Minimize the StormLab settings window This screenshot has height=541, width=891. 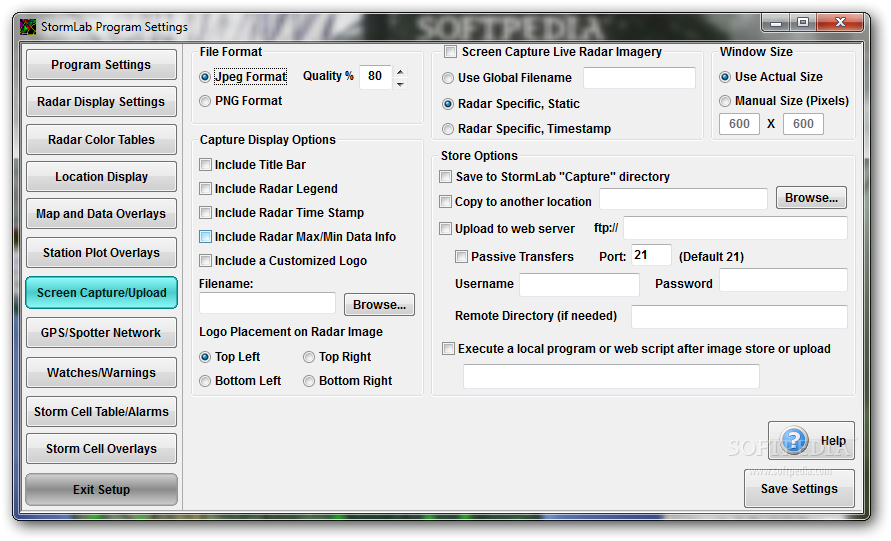pyautogui.click(x=776, y=23)
